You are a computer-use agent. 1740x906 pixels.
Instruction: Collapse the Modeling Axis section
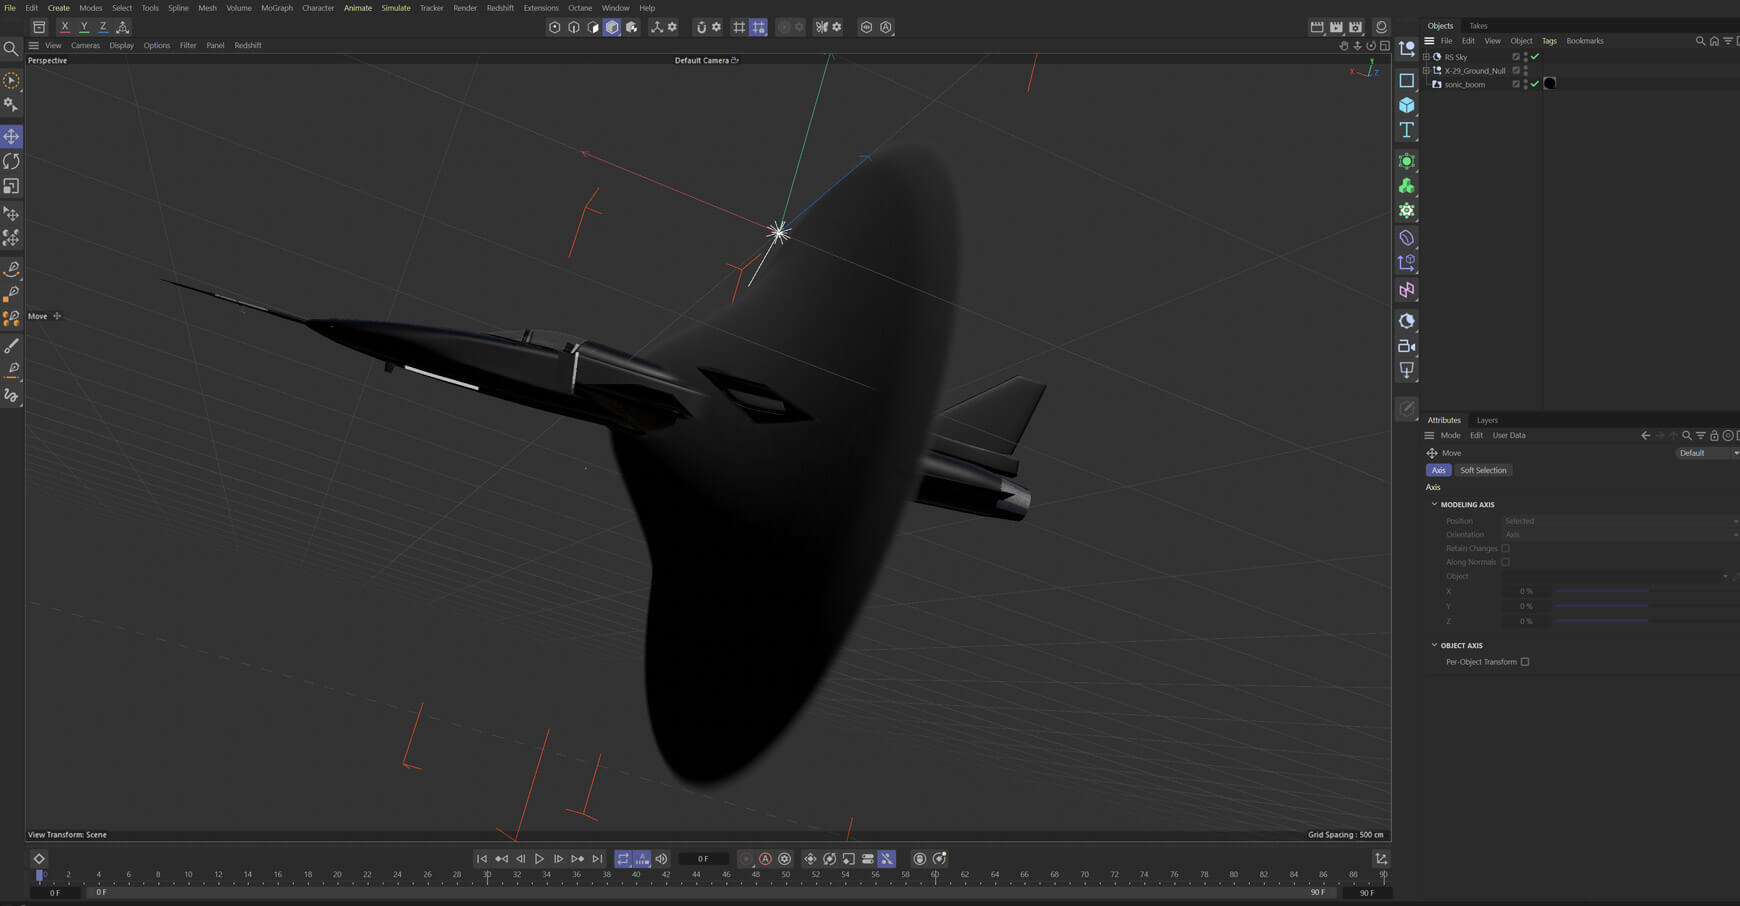[1434, 504]
